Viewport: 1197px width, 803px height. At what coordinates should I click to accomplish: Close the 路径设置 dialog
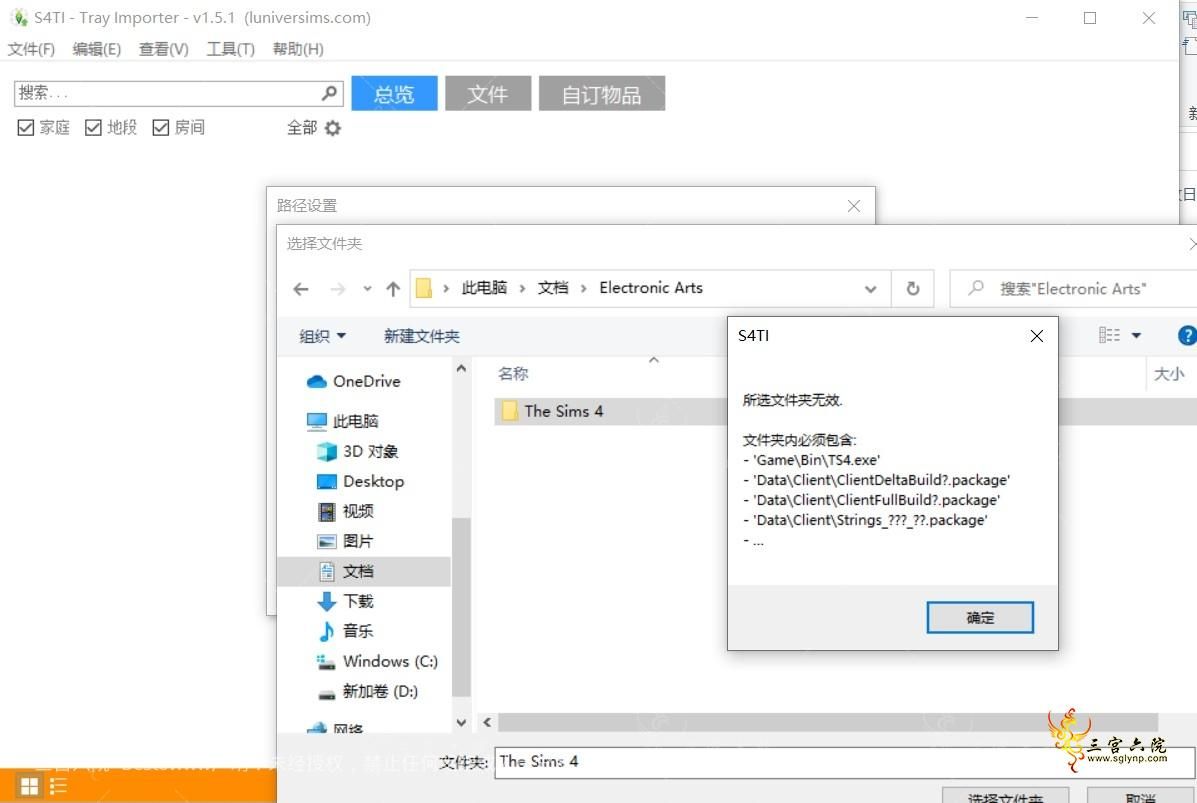pyautogui.click(x=853, y=205)
